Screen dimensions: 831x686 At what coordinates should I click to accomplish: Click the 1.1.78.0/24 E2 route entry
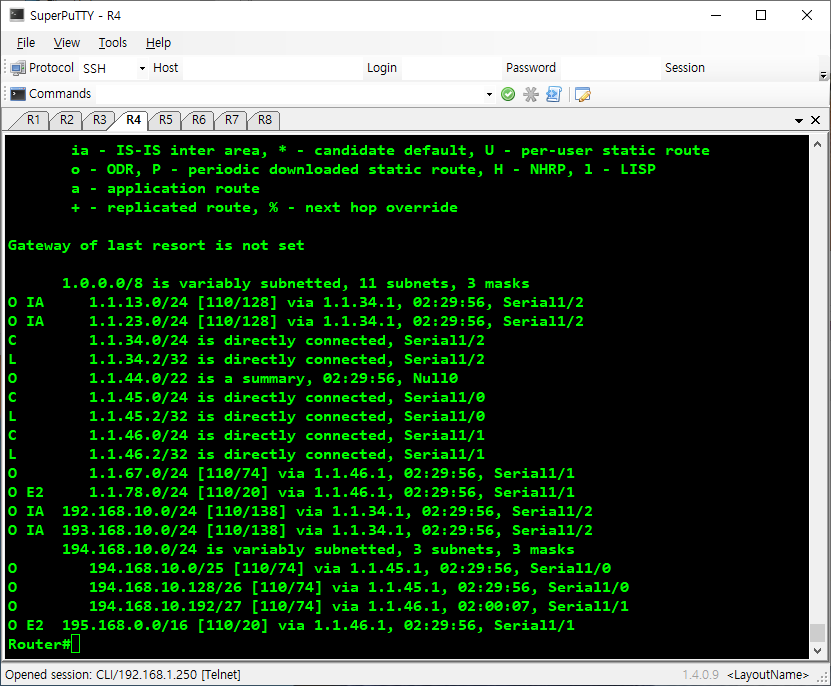pos(291,492)
